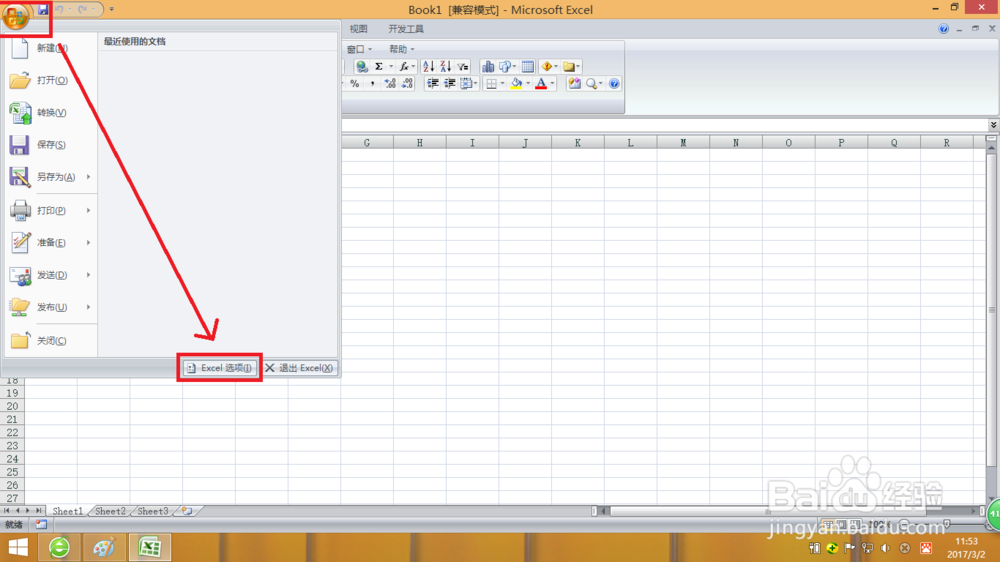The width and height of the screenshot is (1000, 562).
Task: Expand the 发布 submenu arrow
Action: point(89,307)
